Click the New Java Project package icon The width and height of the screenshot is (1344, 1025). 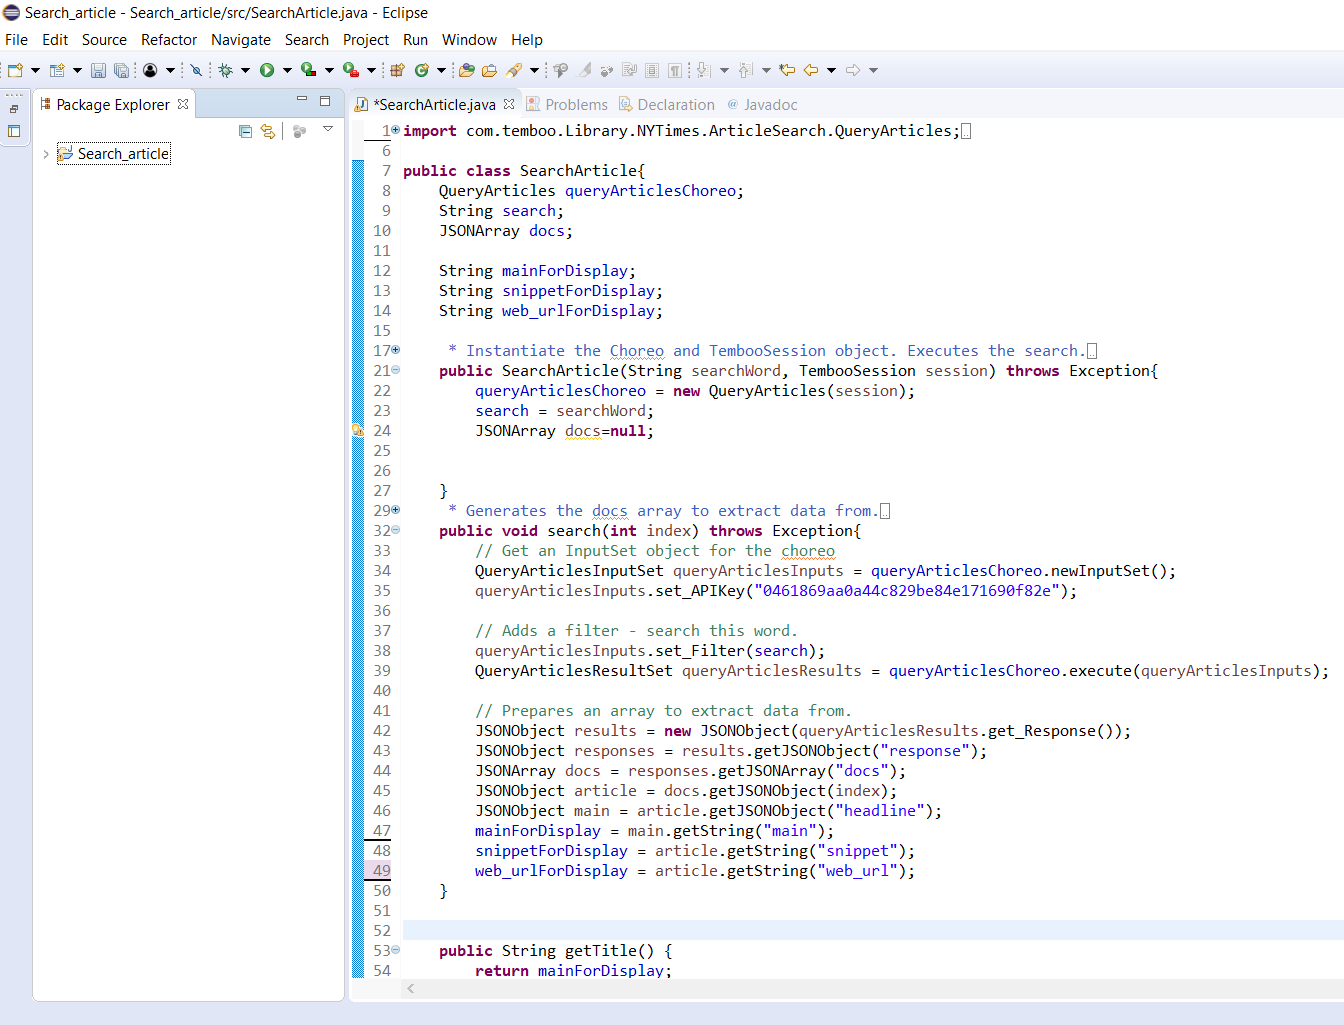(397, 70)
